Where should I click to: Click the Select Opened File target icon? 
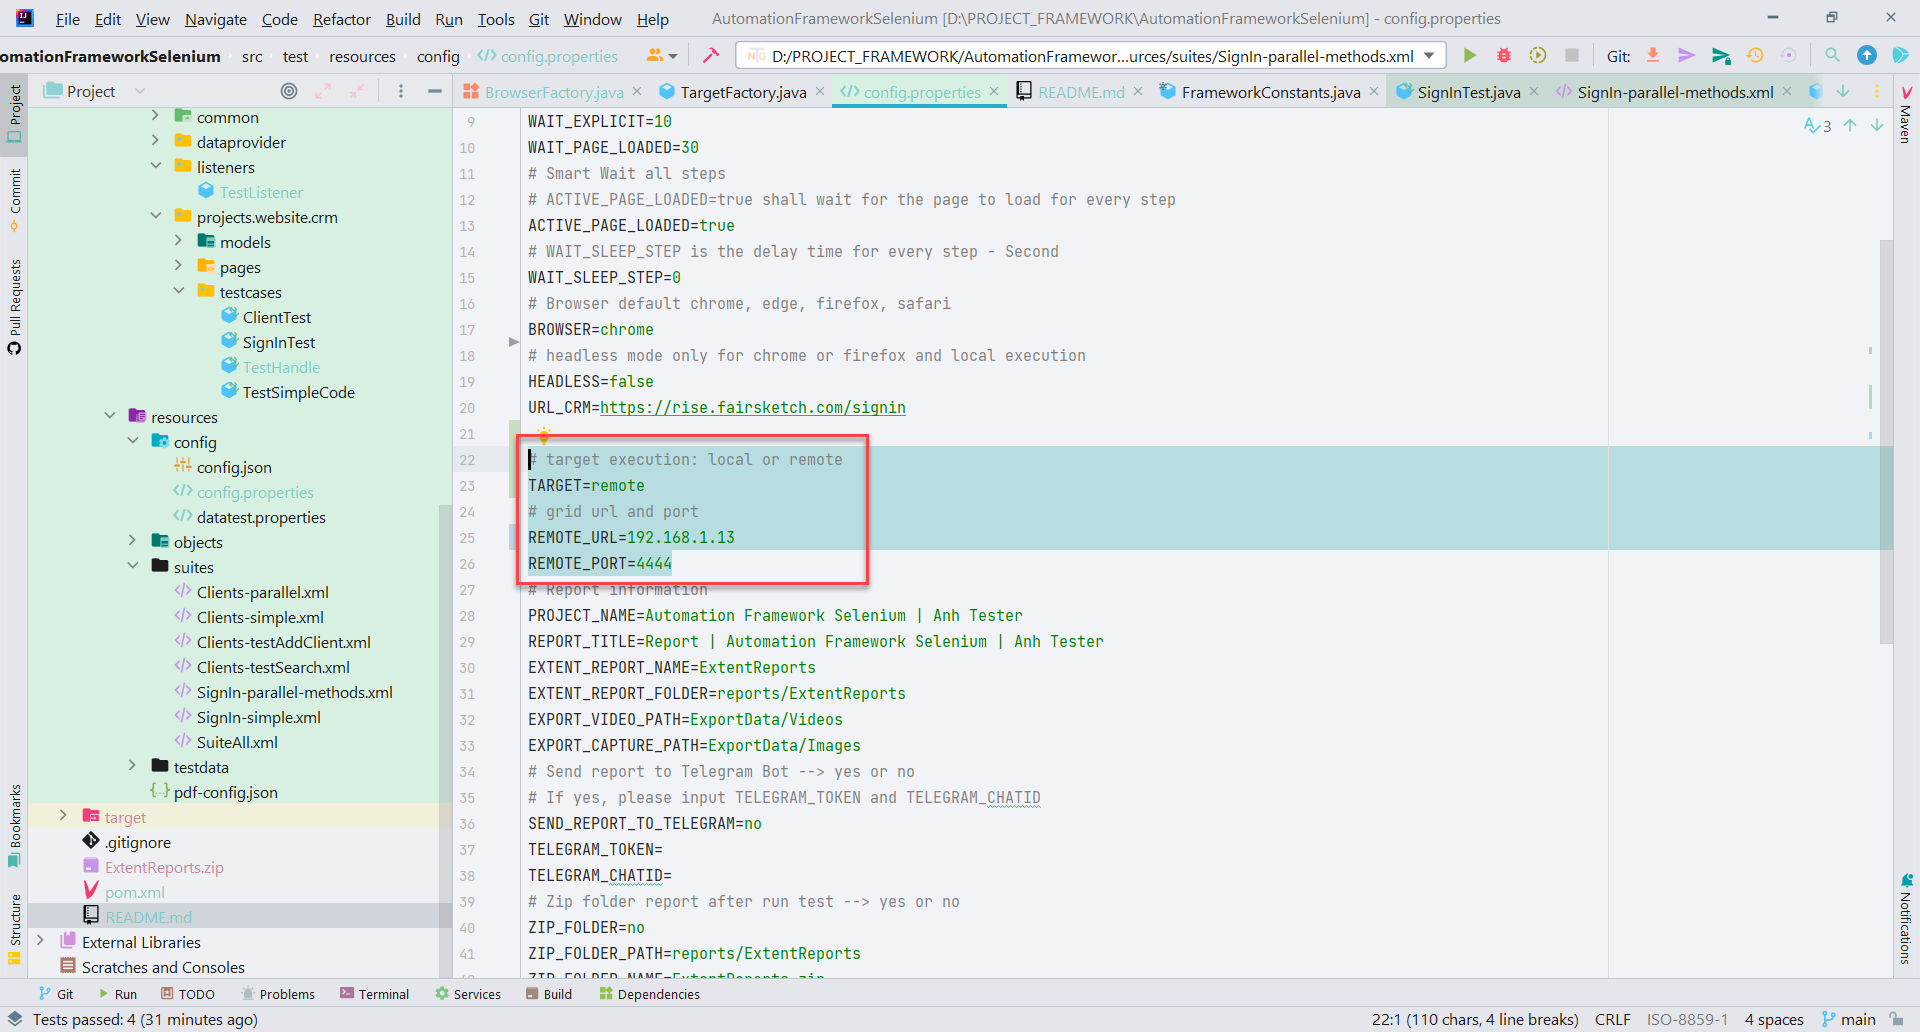click(289, 91)
